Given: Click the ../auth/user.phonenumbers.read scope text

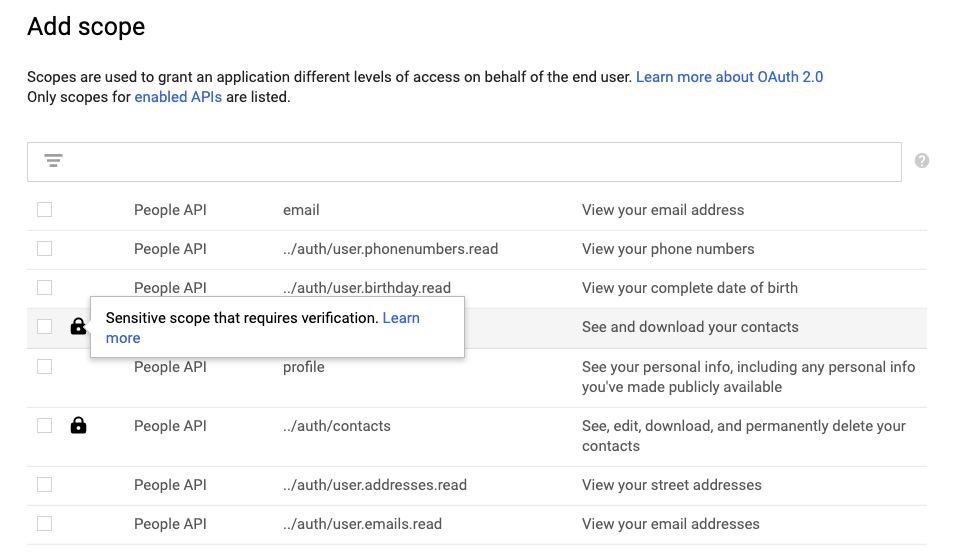Looking at the screenshot, I should [x=390, y=249].
